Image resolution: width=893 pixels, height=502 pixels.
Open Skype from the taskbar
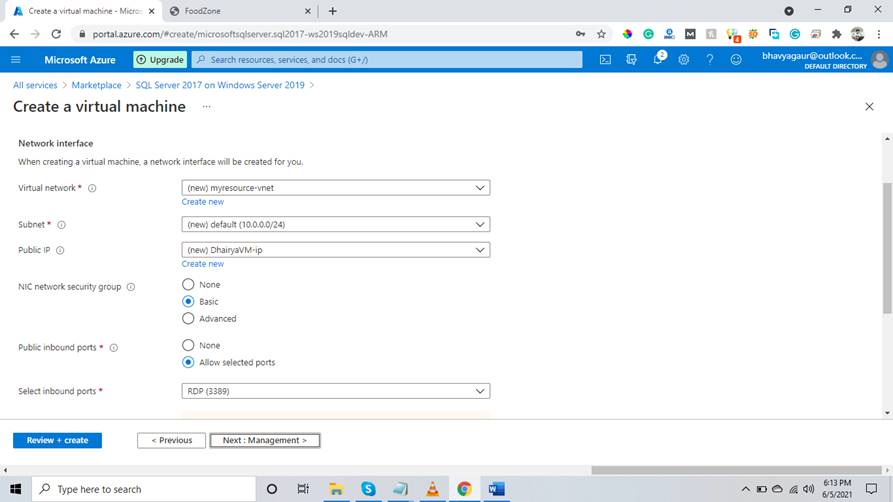tap(368, 489)
